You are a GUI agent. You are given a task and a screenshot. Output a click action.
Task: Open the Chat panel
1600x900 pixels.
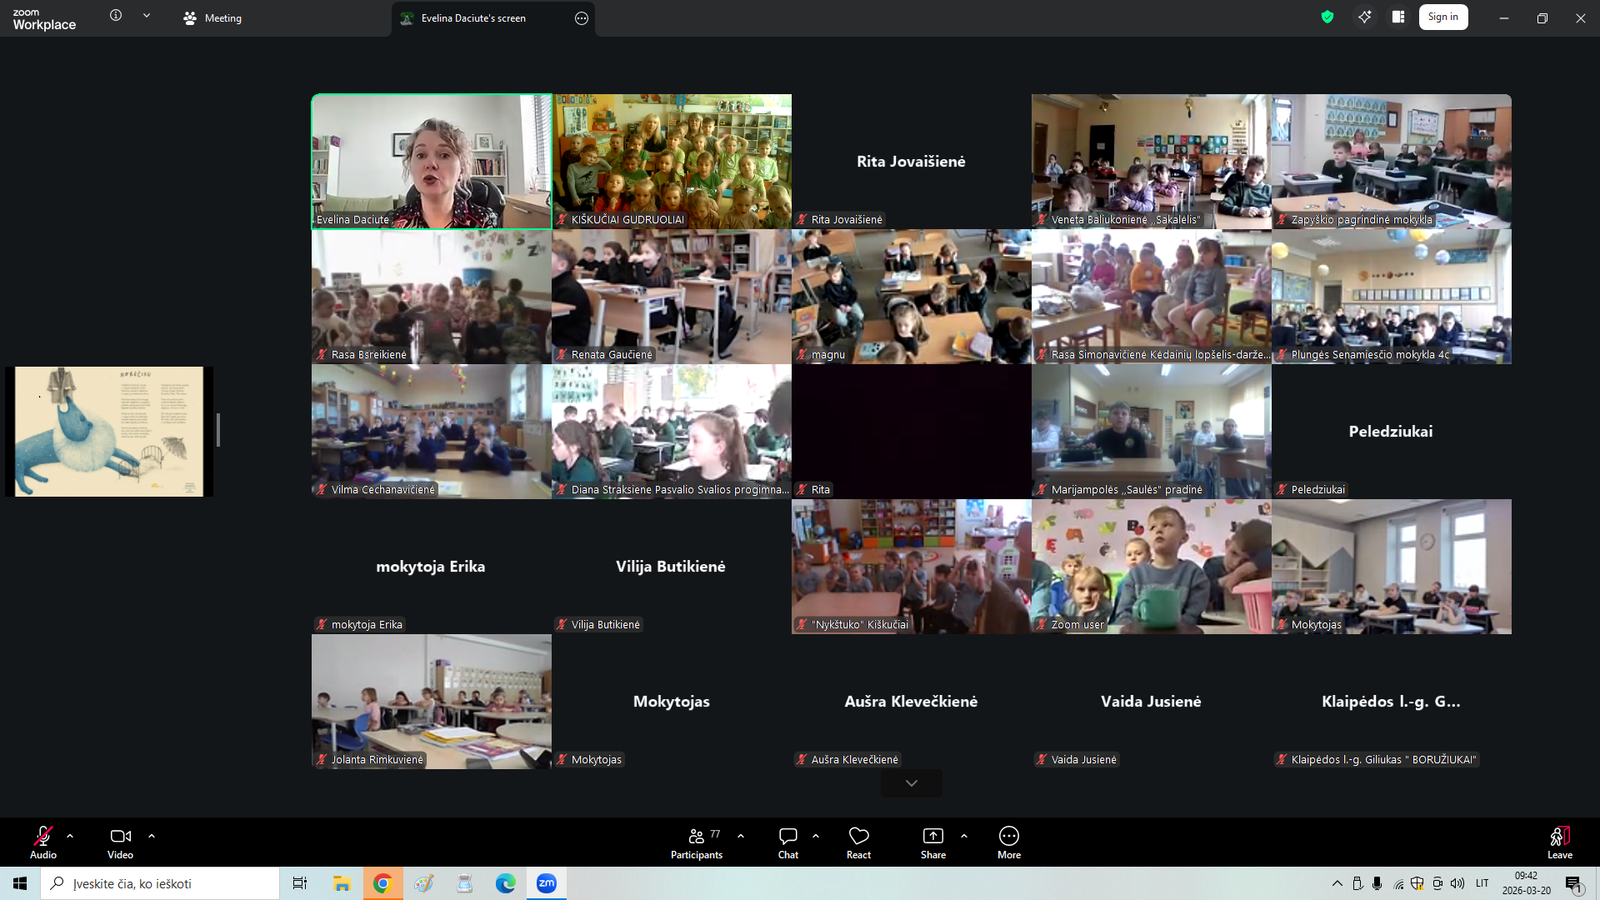pos(788,842)
